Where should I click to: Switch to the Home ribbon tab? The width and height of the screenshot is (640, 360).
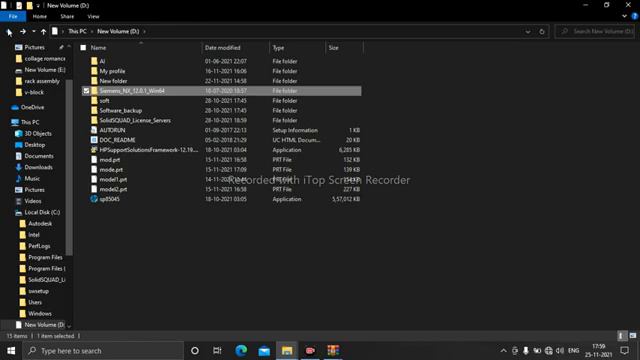pyautogui.click(x=40, y=16)
